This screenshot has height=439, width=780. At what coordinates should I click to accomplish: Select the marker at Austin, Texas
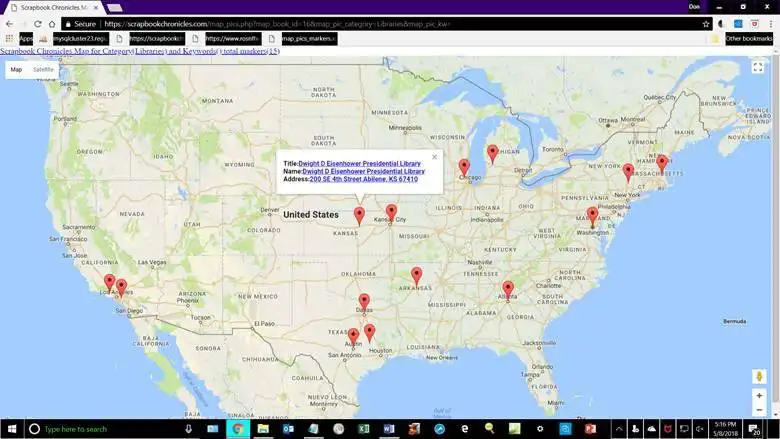pyautogui.click(x=353, y=338)
